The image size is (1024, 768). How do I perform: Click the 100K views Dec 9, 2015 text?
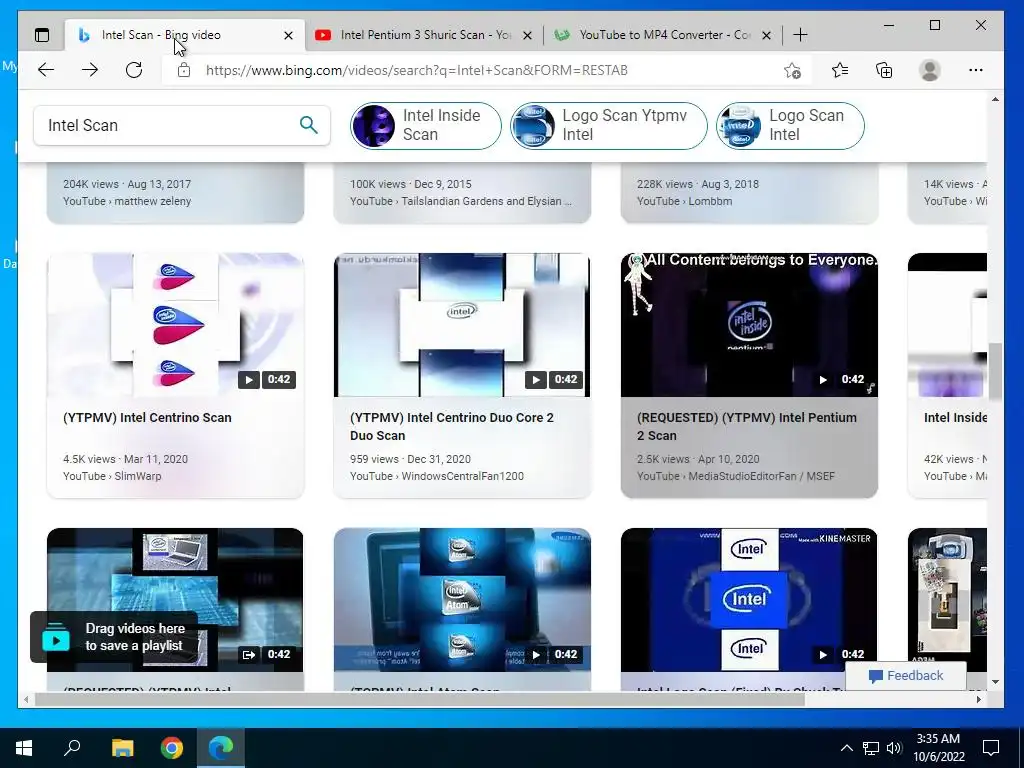pos(410,184)
